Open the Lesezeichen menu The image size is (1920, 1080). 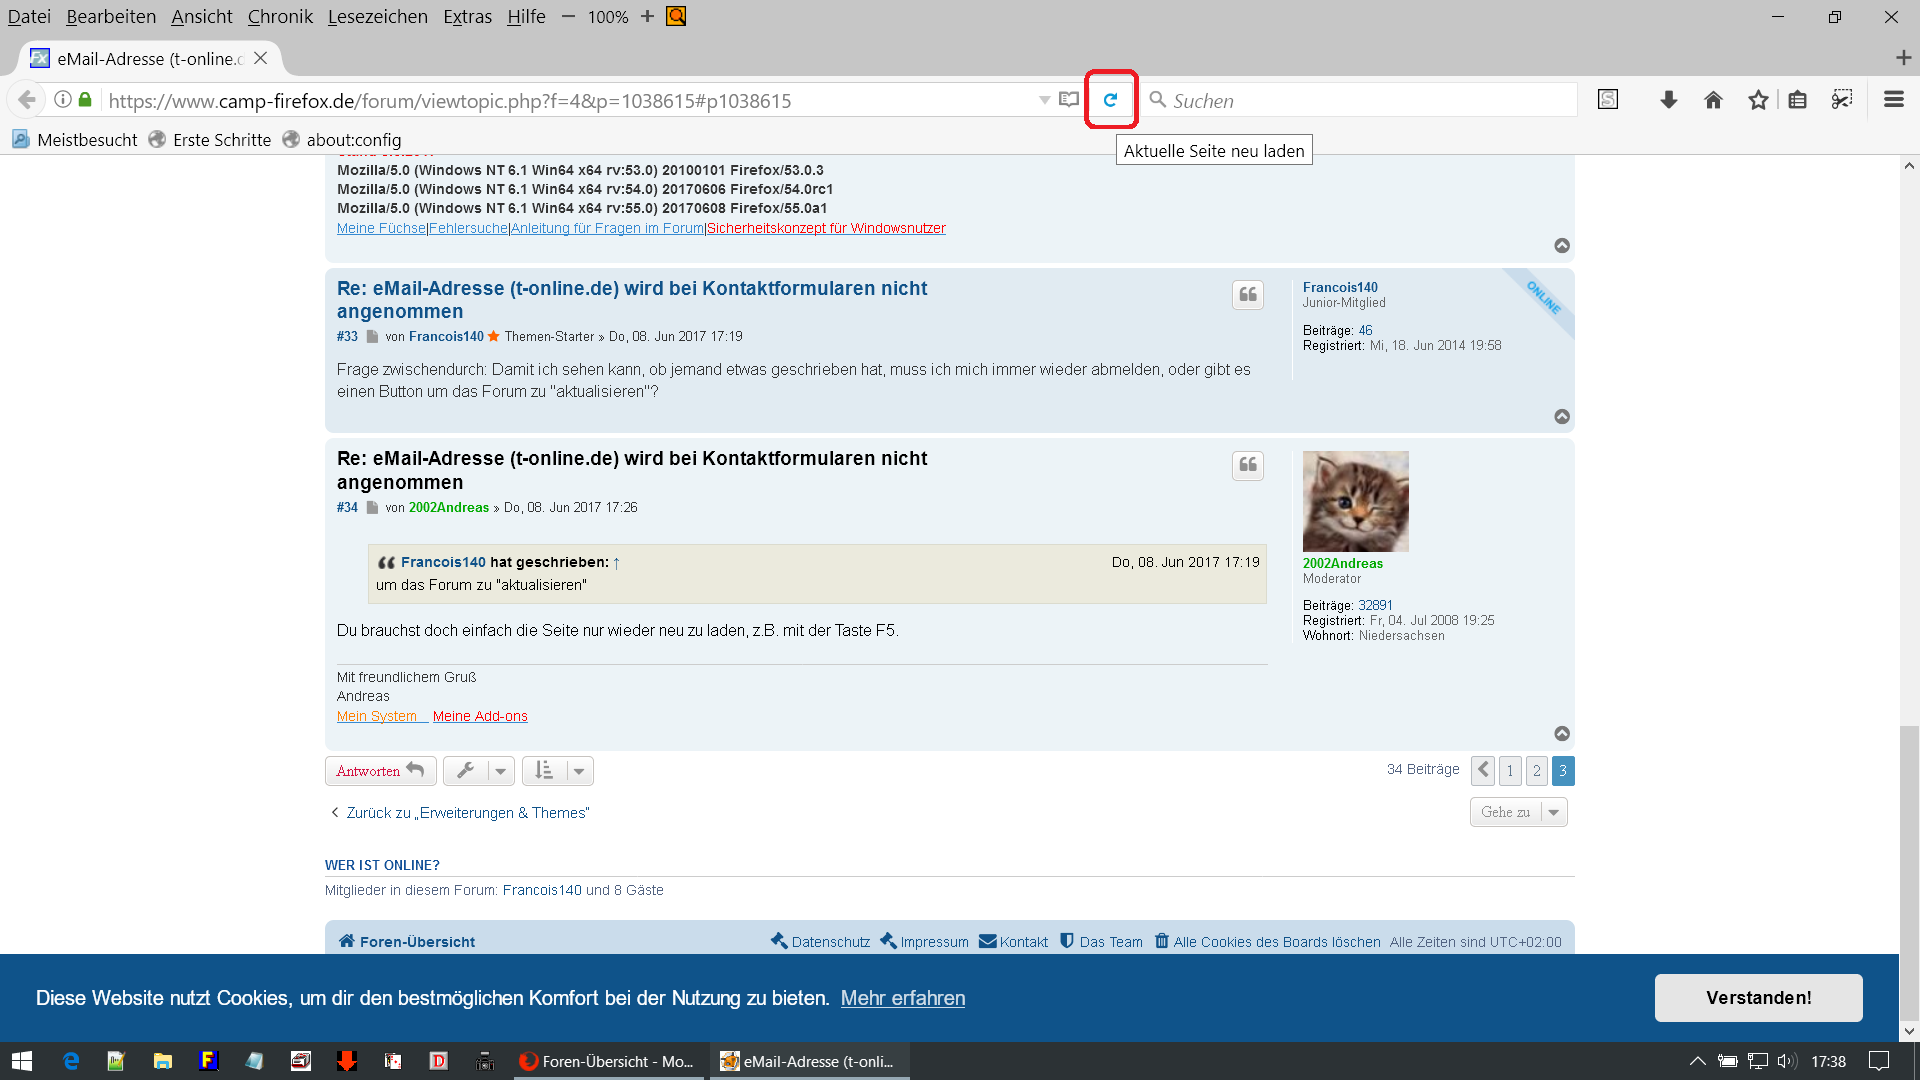(377, 17)
